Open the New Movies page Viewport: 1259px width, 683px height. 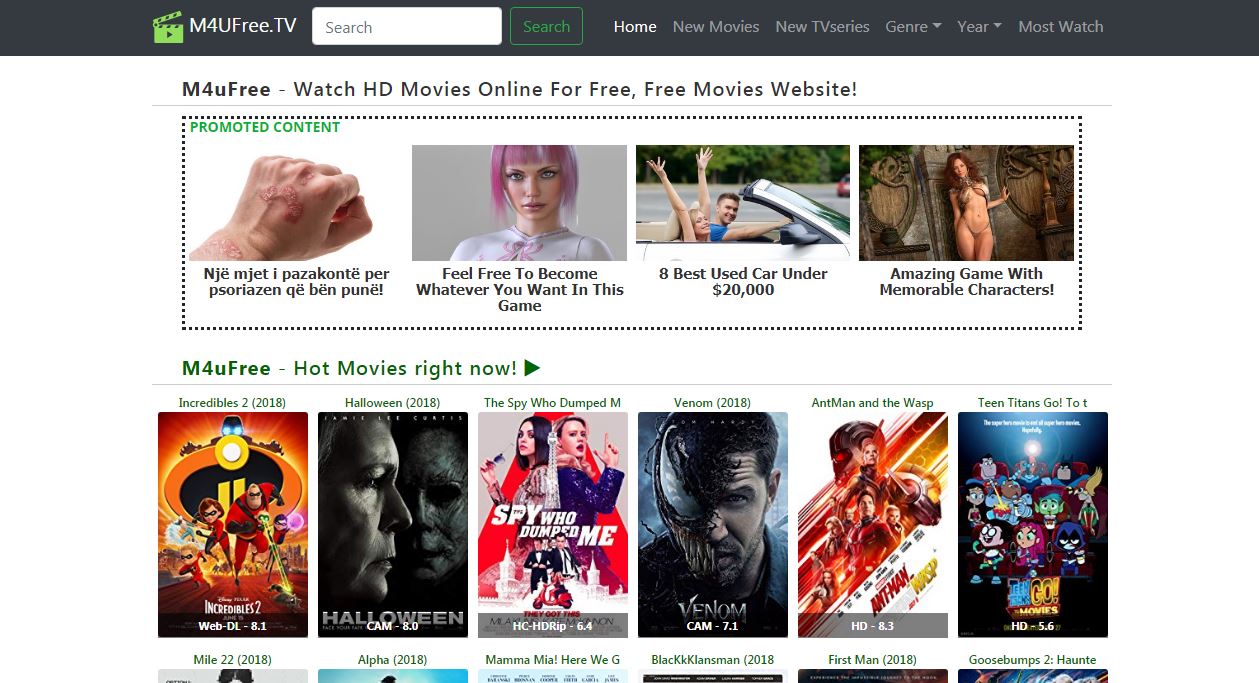[716, 27]
